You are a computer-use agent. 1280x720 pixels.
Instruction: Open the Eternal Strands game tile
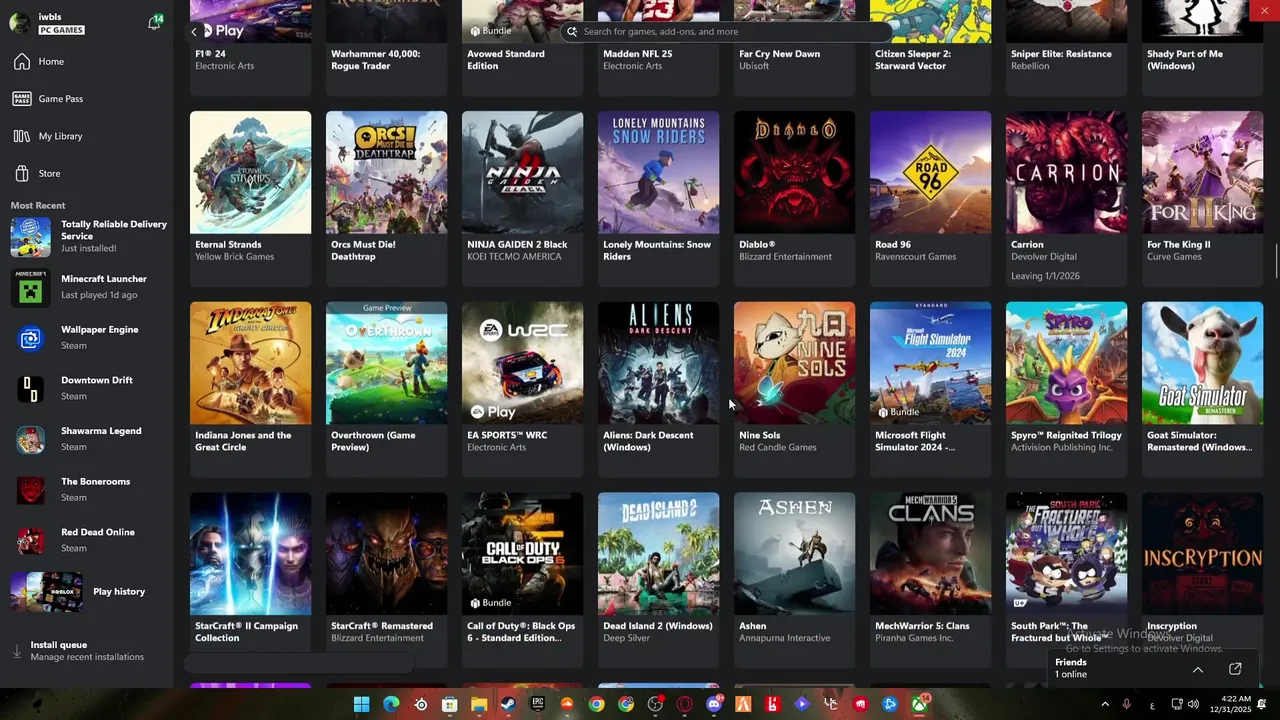[250, 197]
